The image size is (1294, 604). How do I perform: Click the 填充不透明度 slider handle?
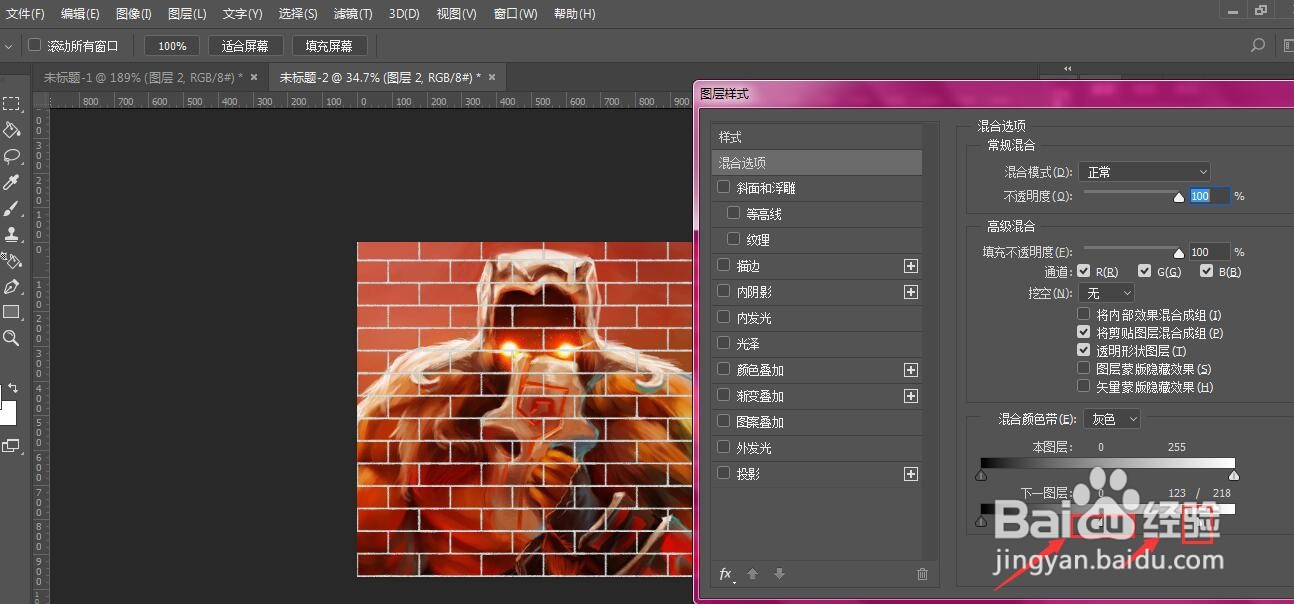(x=1179, y=254)
